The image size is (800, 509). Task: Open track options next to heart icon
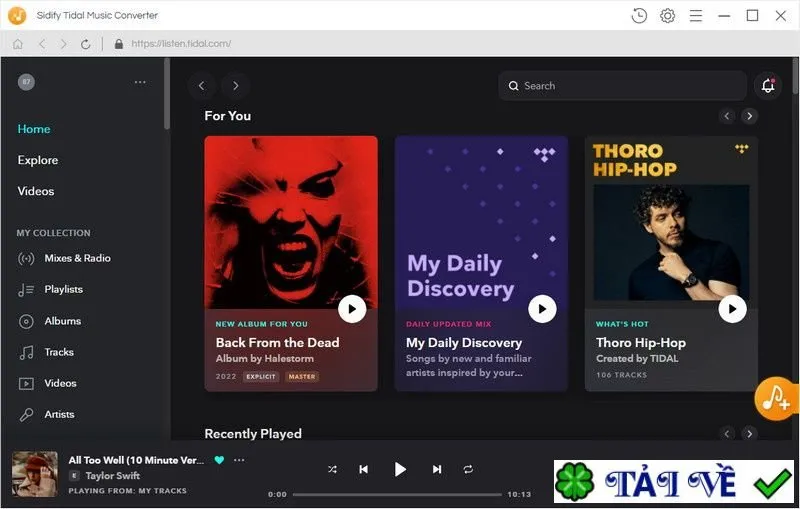[x=239, y=460]
